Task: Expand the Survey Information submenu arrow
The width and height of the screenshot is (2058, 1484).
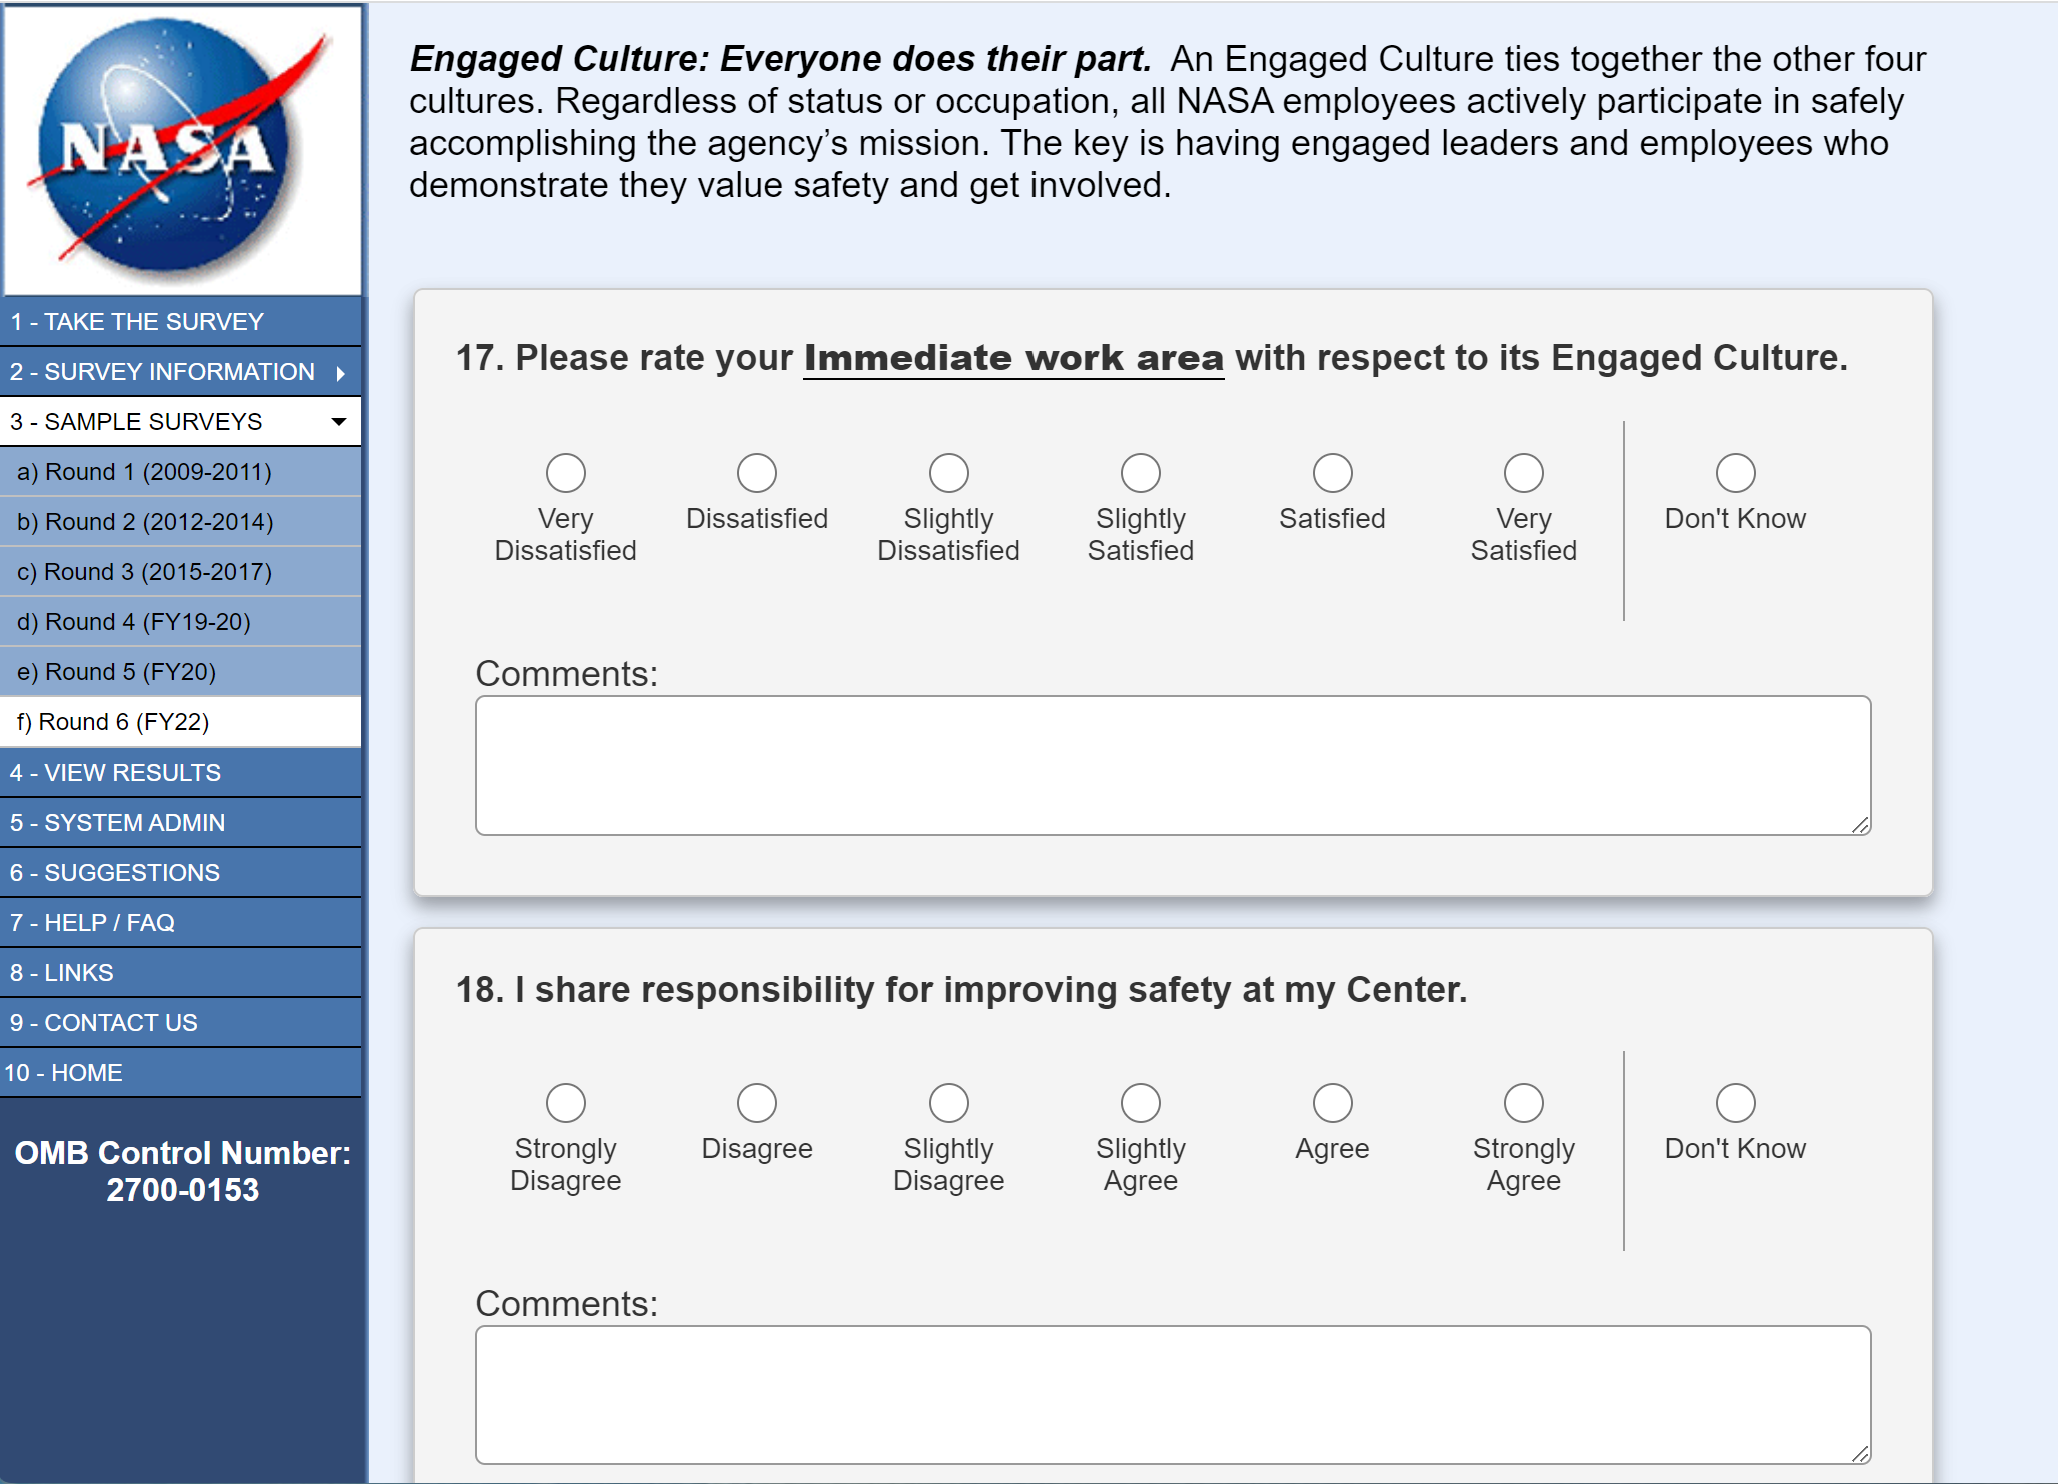Action: click(x=341, y=373)
